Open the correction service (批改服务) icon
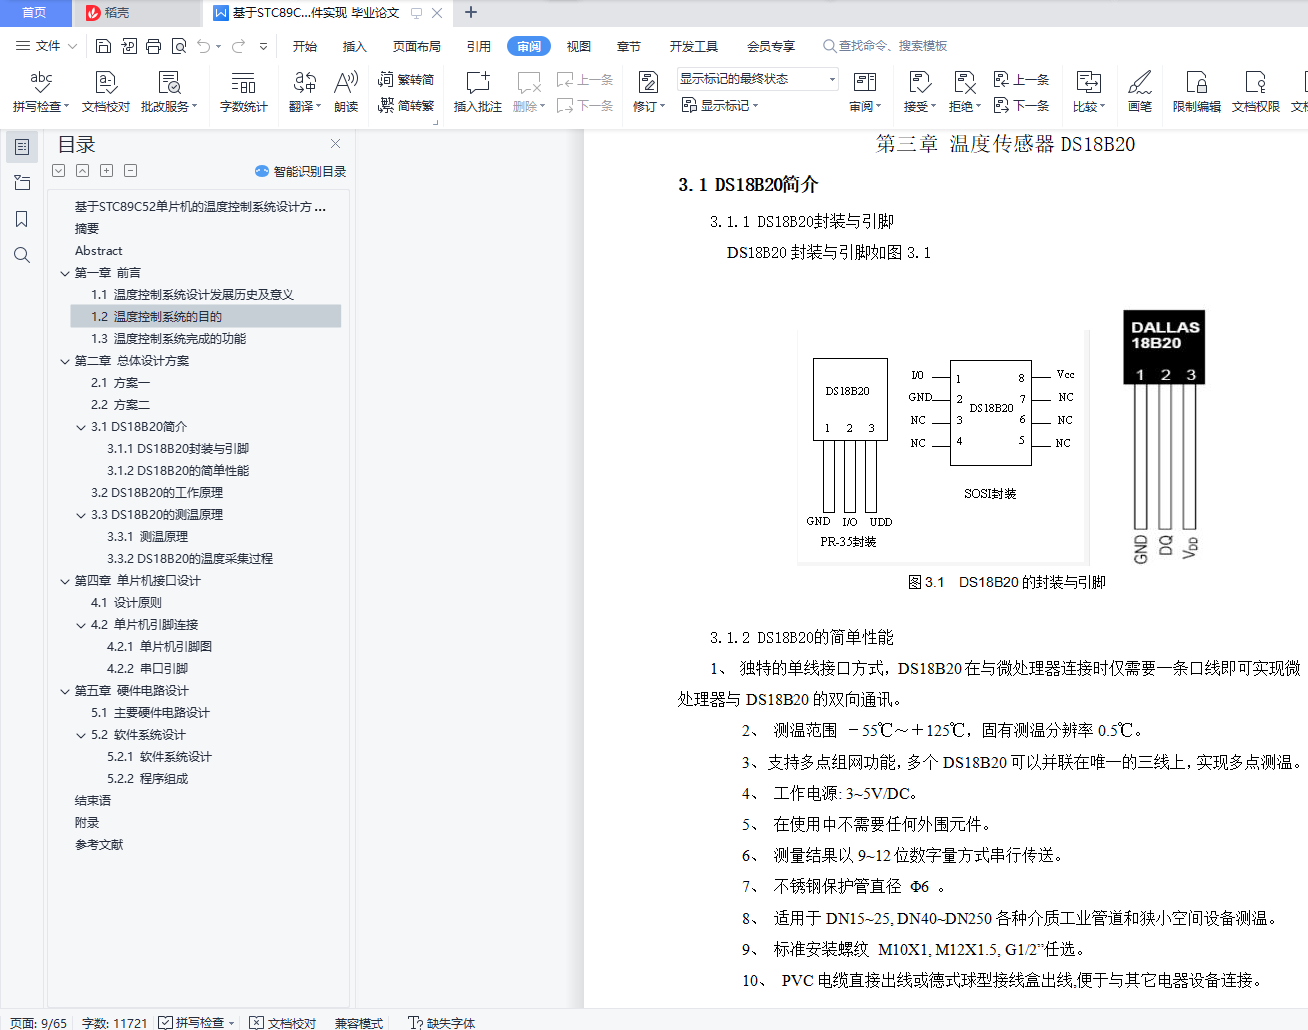 169,90
